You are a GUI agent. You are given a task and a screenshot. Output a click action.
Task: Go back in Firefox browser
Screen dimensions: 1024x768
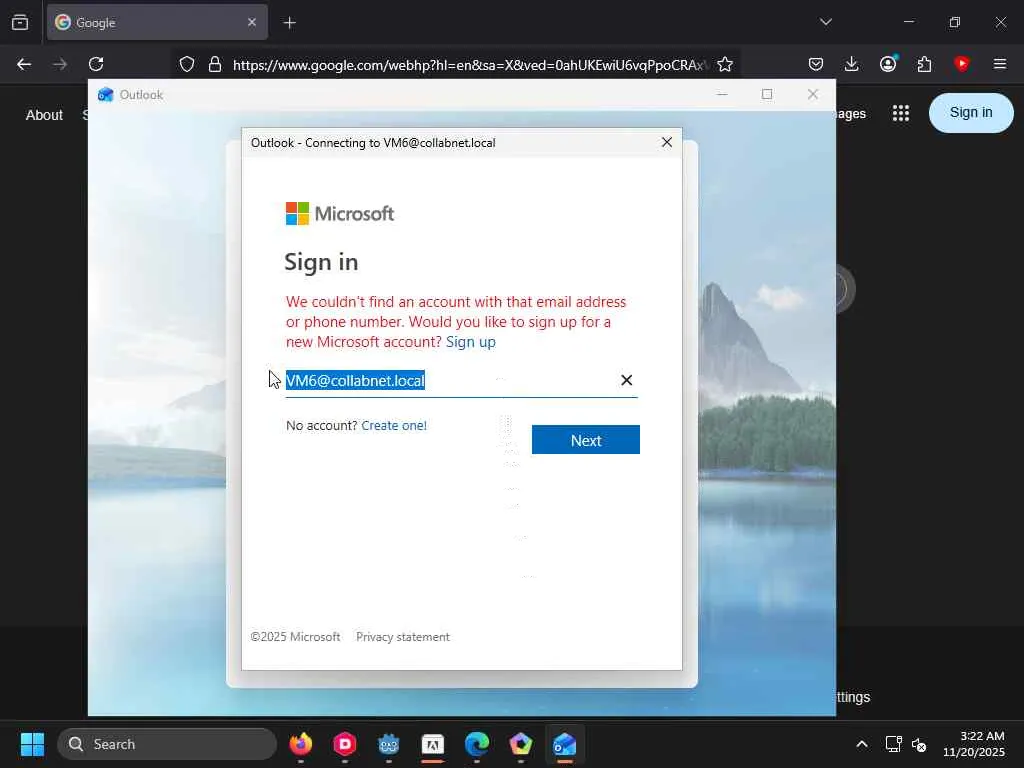[x=24, y=64]
